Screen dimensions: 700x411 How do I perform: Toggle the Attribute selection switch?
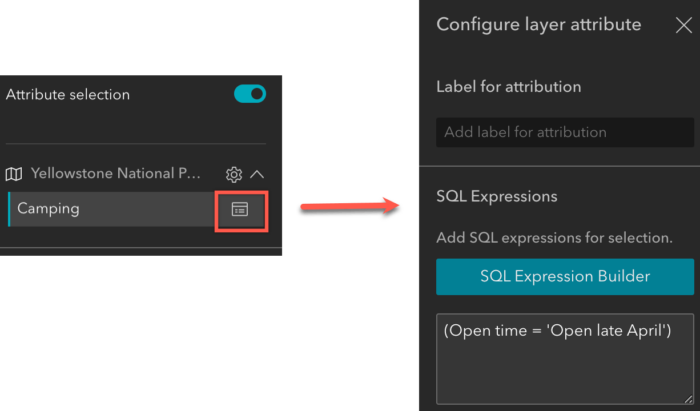point(250,94)
